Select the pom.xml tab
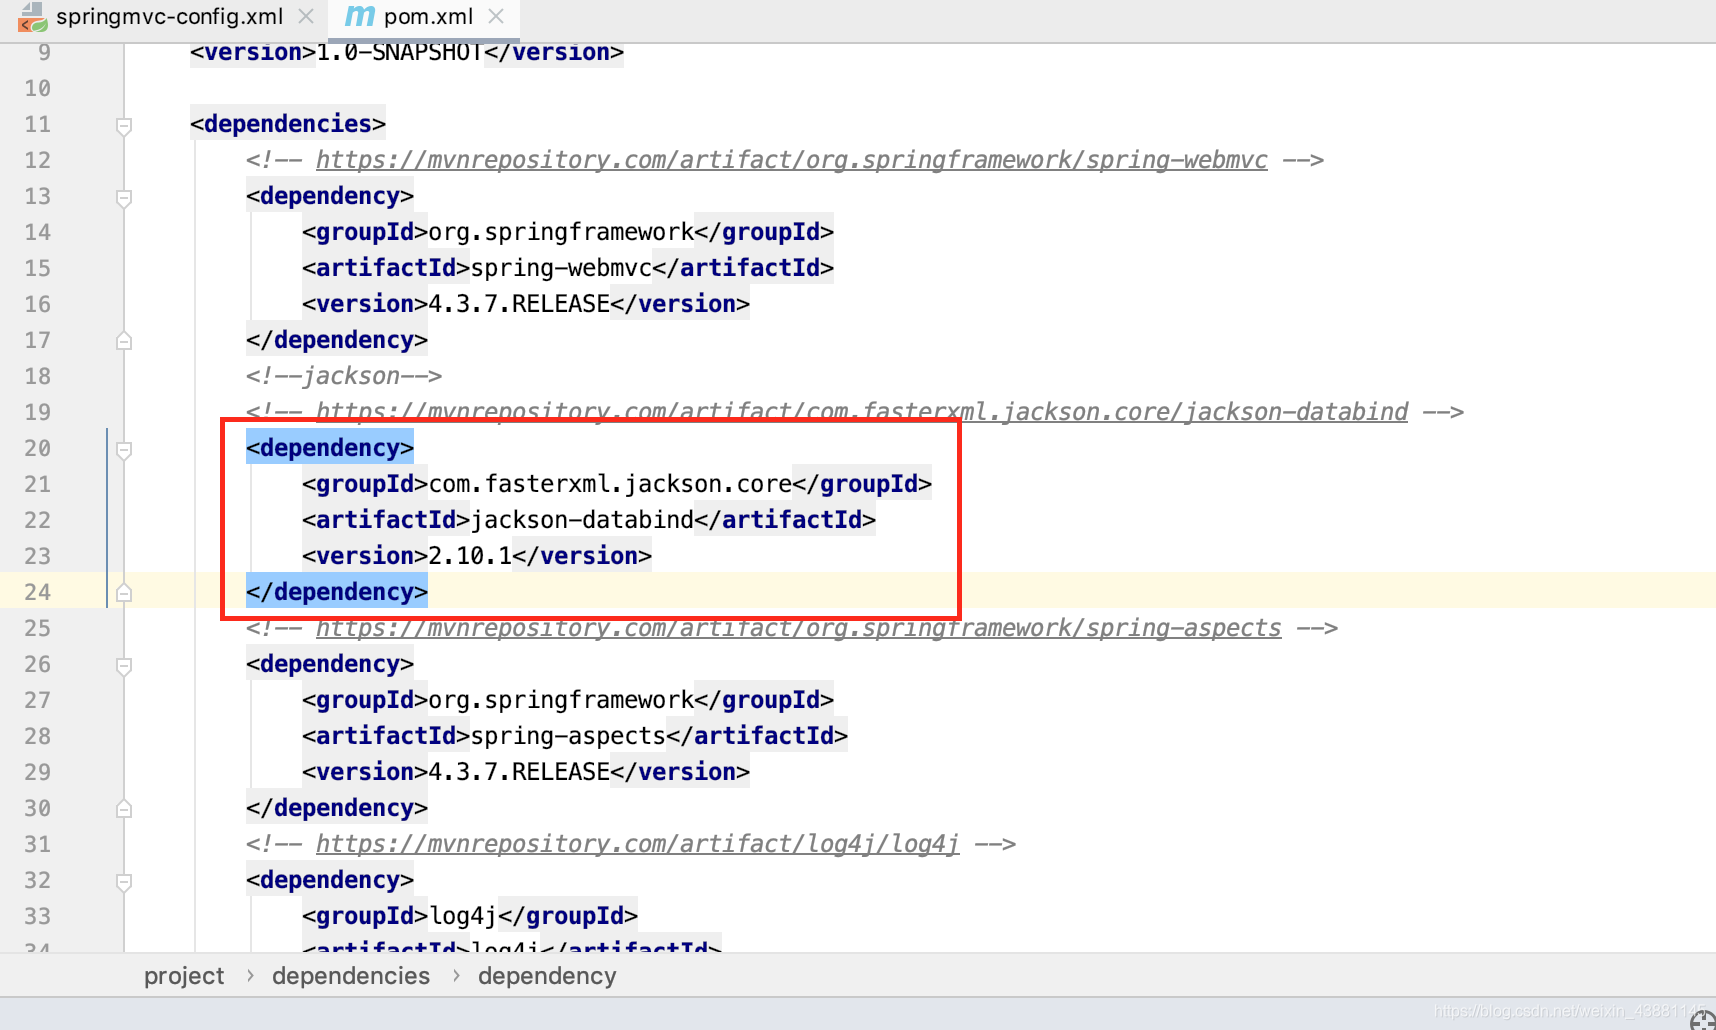Viewport: 1716px width, 1030px height. tap(428, 17)
